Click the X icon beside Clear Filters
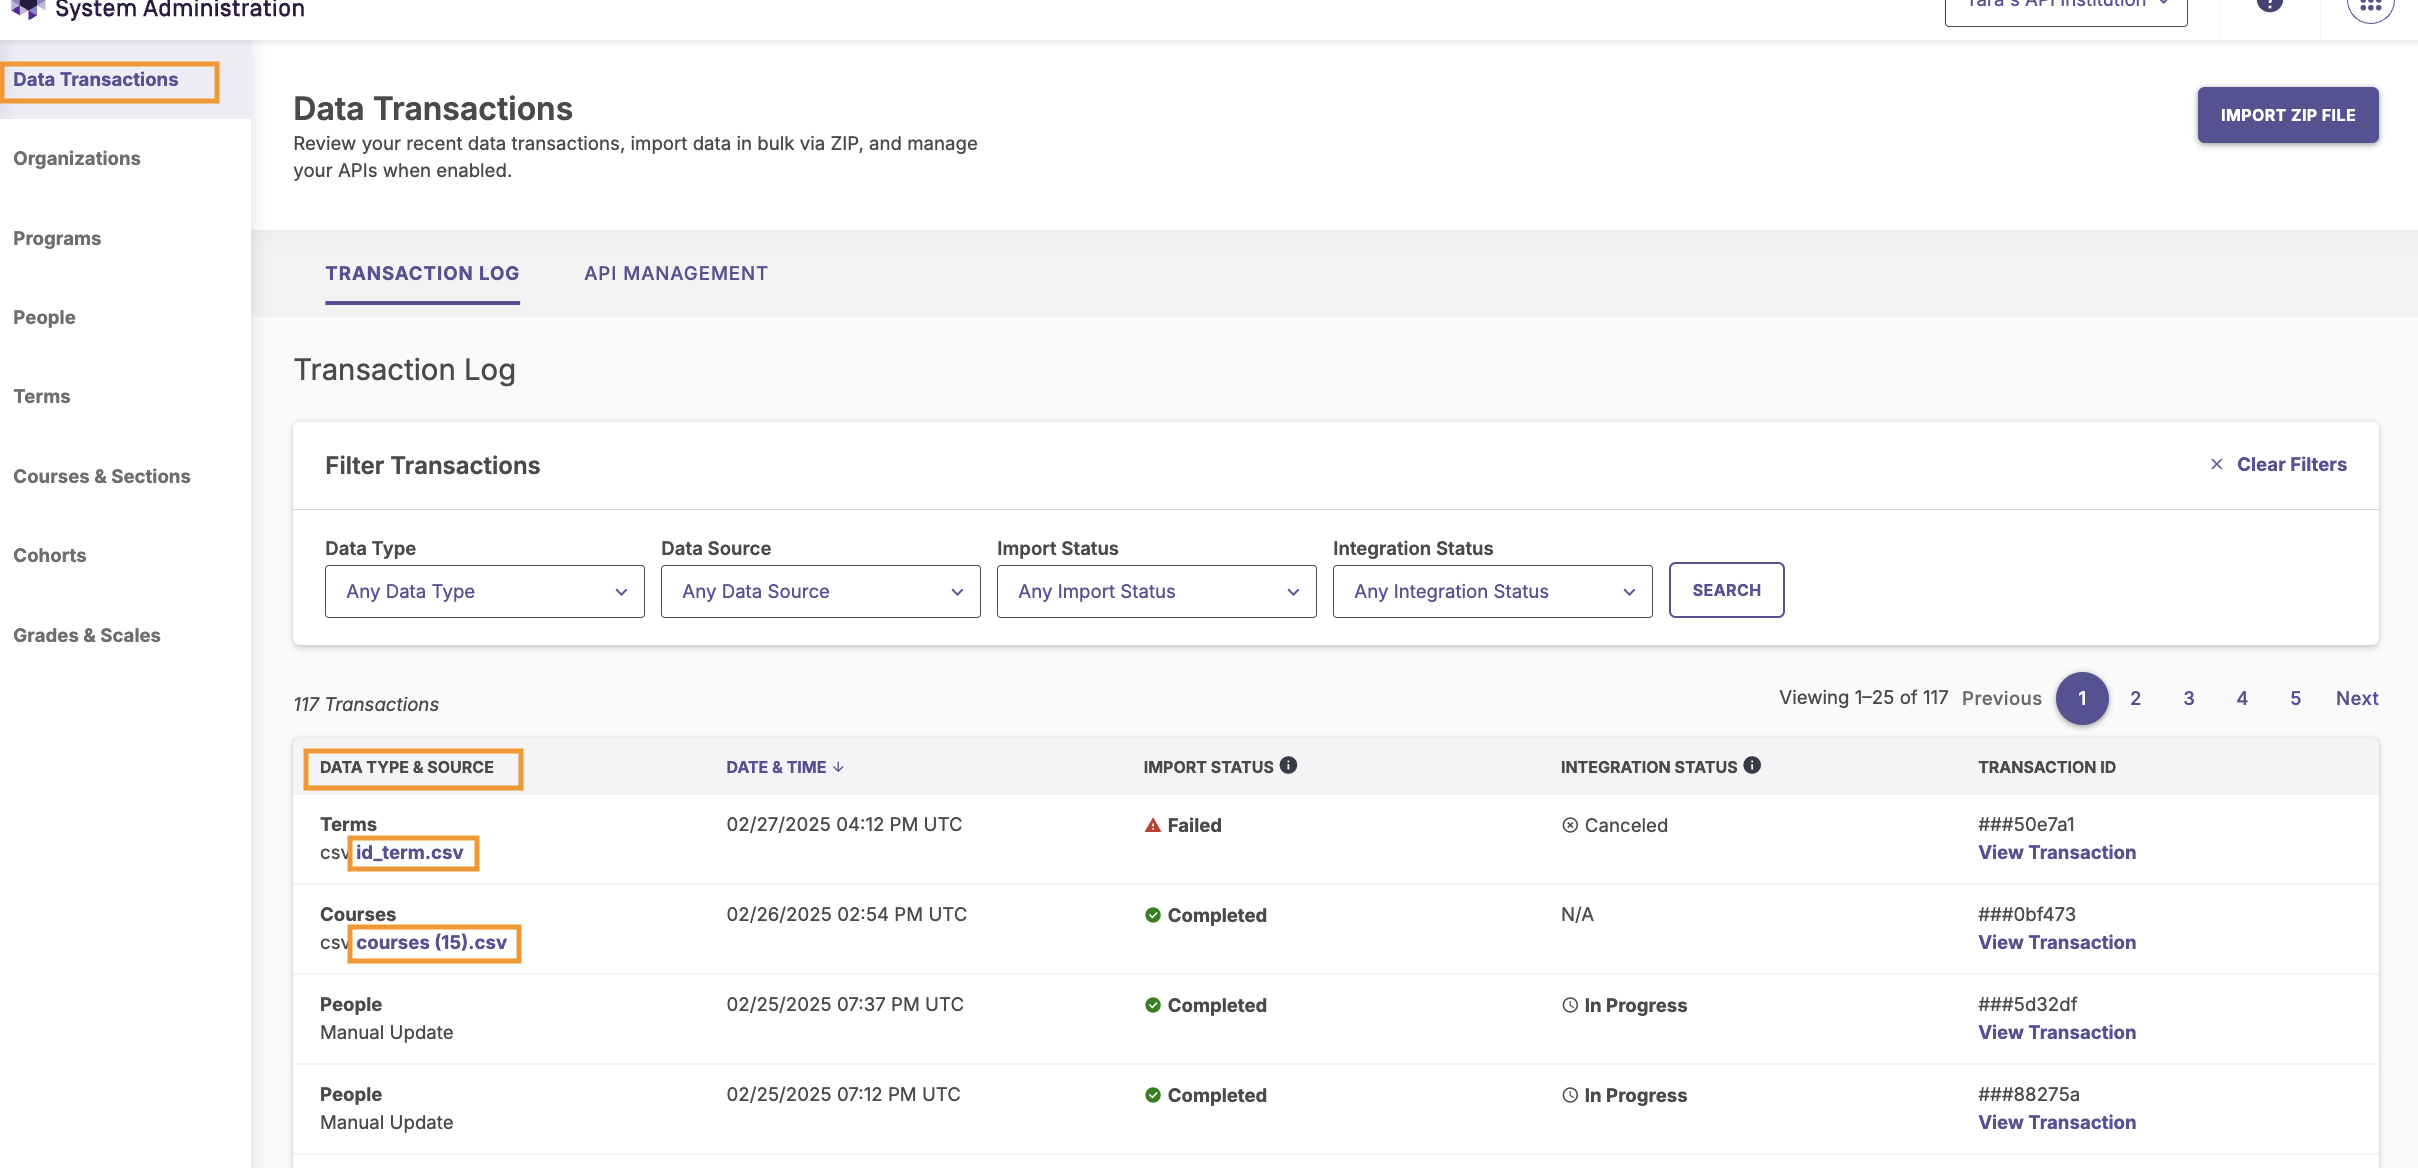 click(x=2217, y=464)
